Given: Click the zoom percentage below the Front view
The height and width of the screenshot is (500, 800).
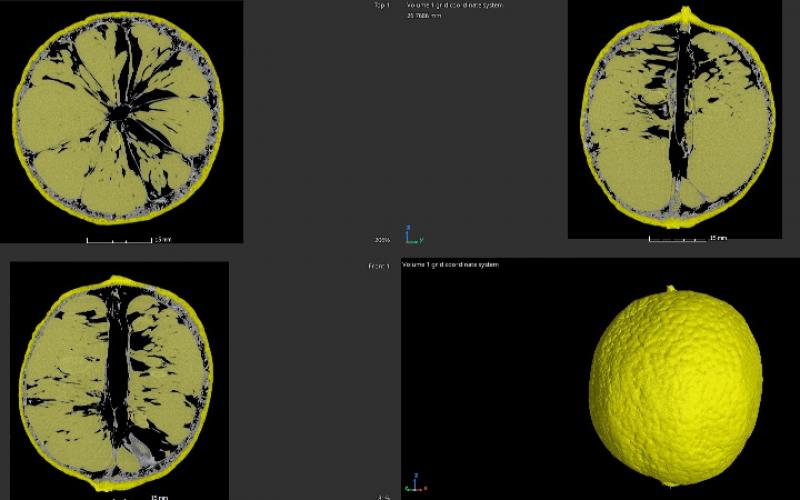Looking at the screenshot, I should (383, 497).
